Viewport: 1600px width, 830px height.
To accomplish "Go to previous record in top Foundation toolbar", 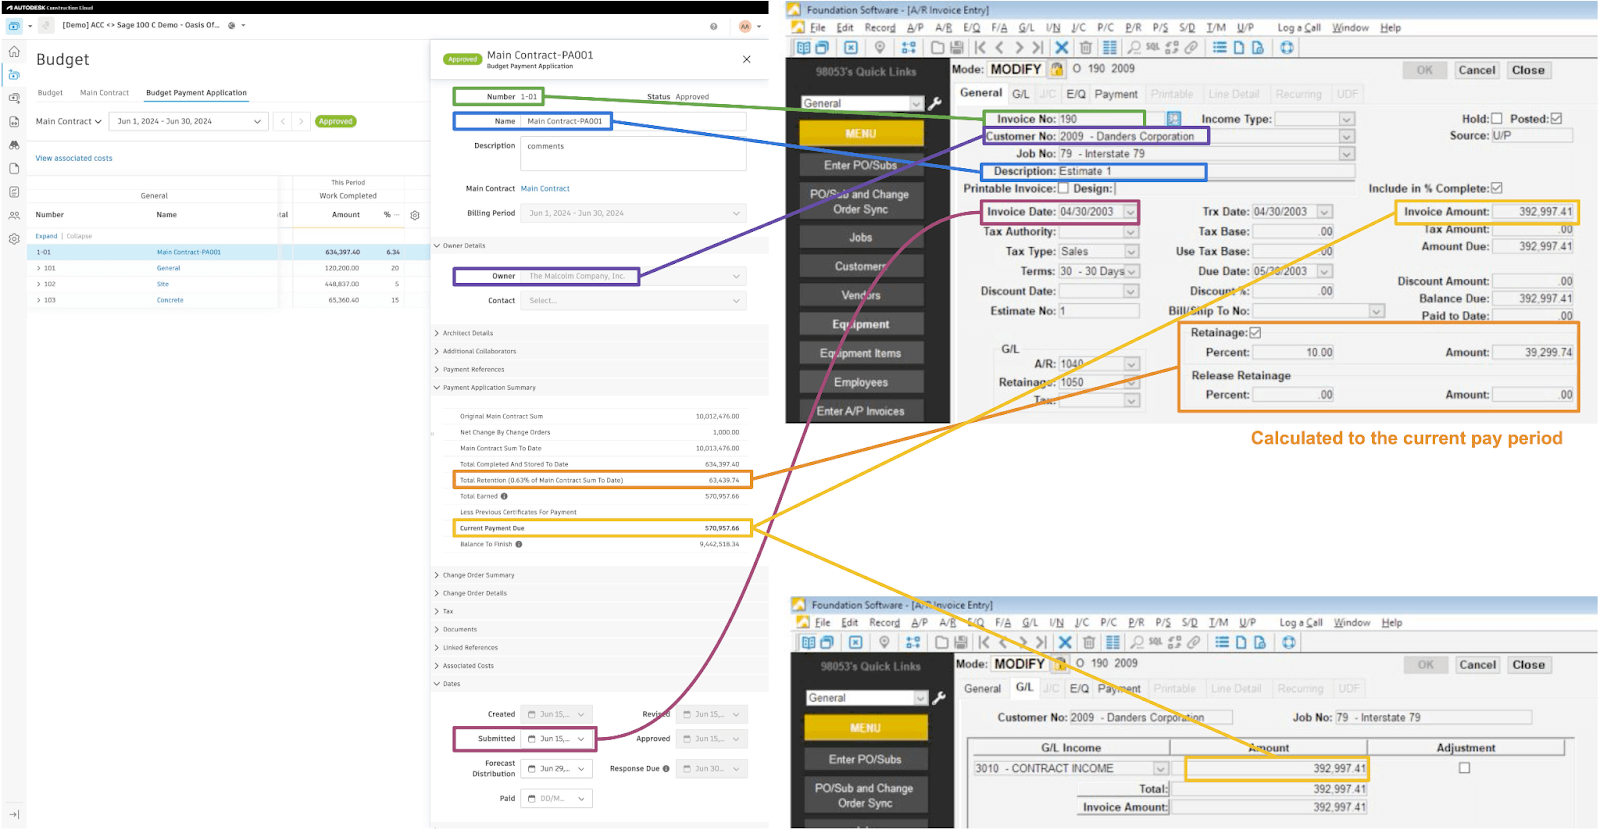I will point(999,47).
